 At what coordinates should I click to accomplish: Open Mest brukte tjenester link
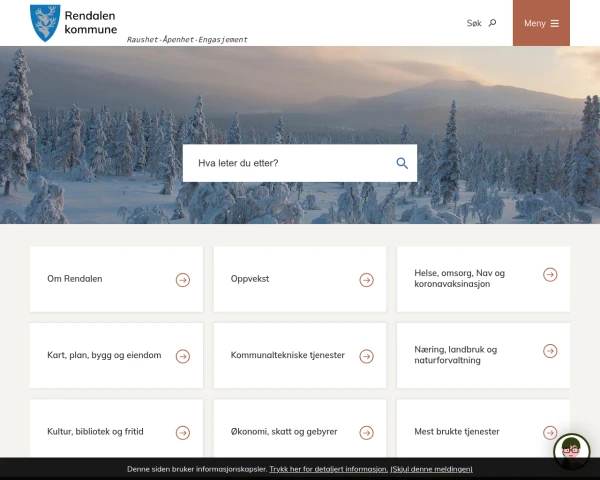pyautogui.click(x=457, y=432)
